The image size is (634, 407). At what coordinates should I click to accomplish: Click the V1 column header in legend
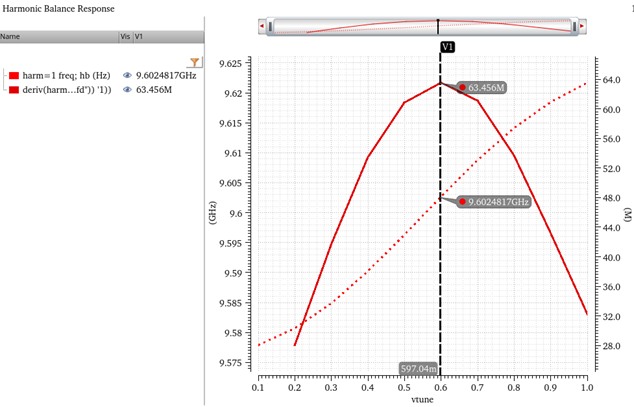tap(140, 36)
